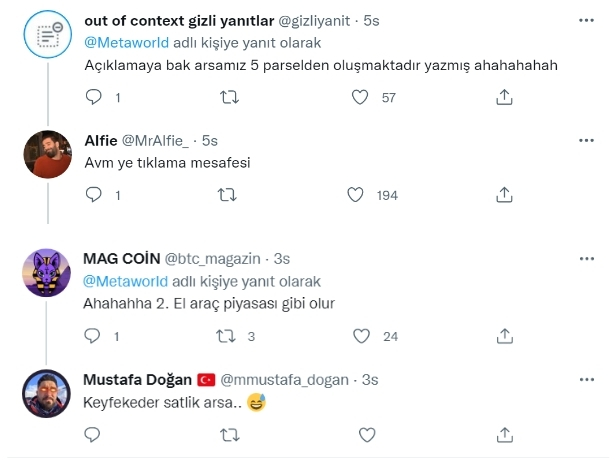Viewport: 616px width, 461px height.
Task: Open more options on MAG COİN tweet
Action: click(x=584, y=258)
